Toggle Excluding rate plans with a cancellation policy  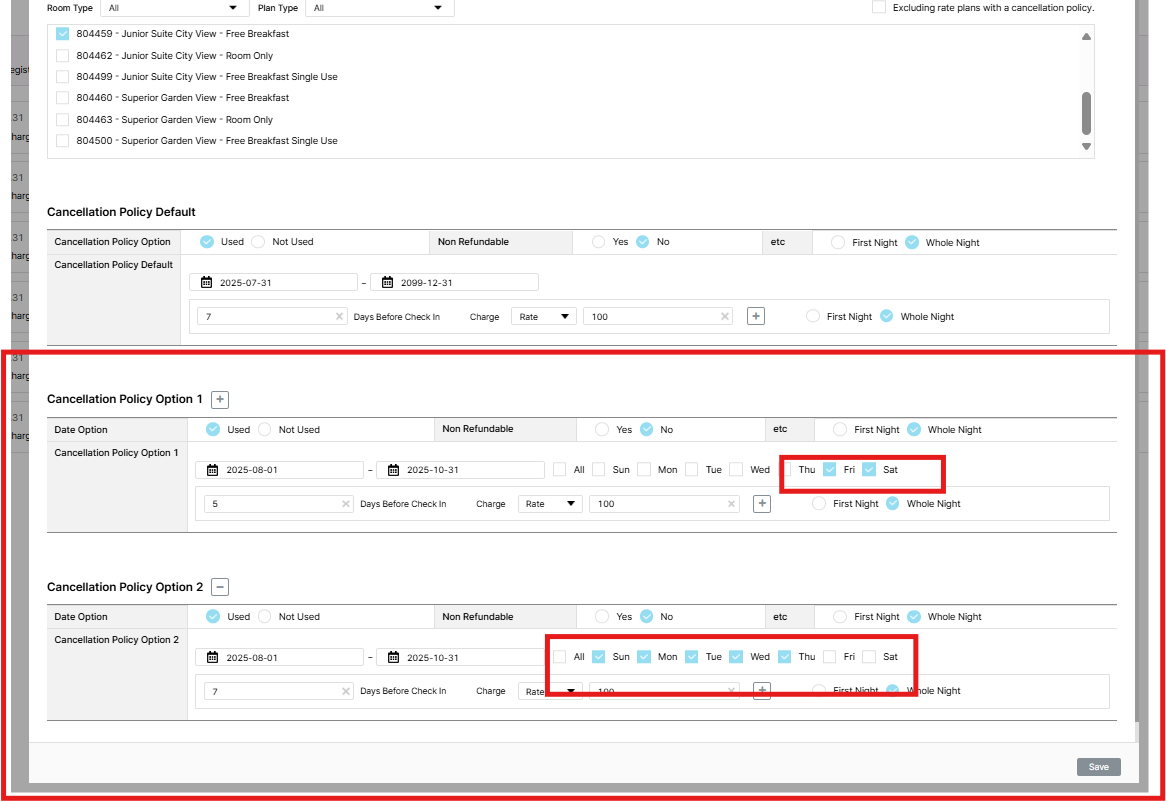[x=879, y=7]
